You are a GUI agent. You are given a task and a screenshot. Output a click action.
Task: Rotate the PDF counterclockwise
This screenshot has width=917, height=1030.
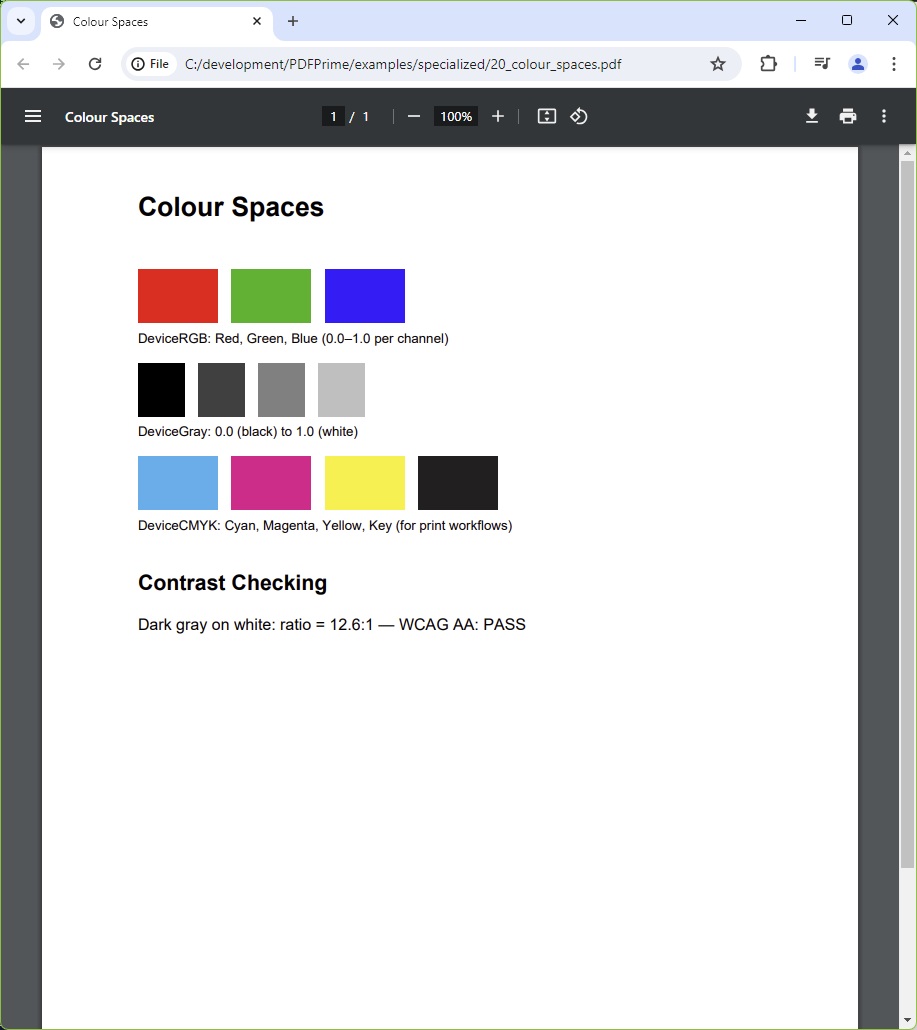tap(579, 116)
